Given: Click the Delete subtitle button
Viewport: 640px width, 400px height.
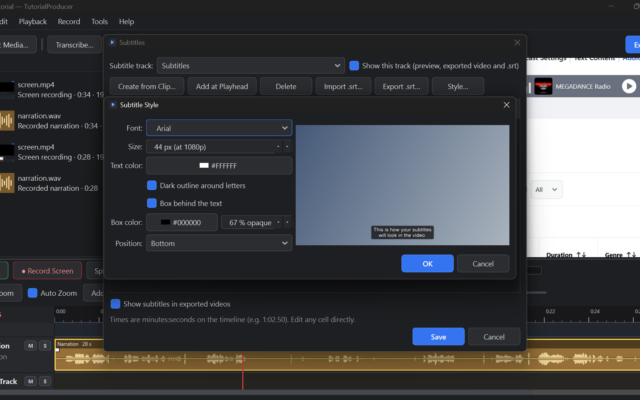Looking at the screenshot, I should (286, 87).
